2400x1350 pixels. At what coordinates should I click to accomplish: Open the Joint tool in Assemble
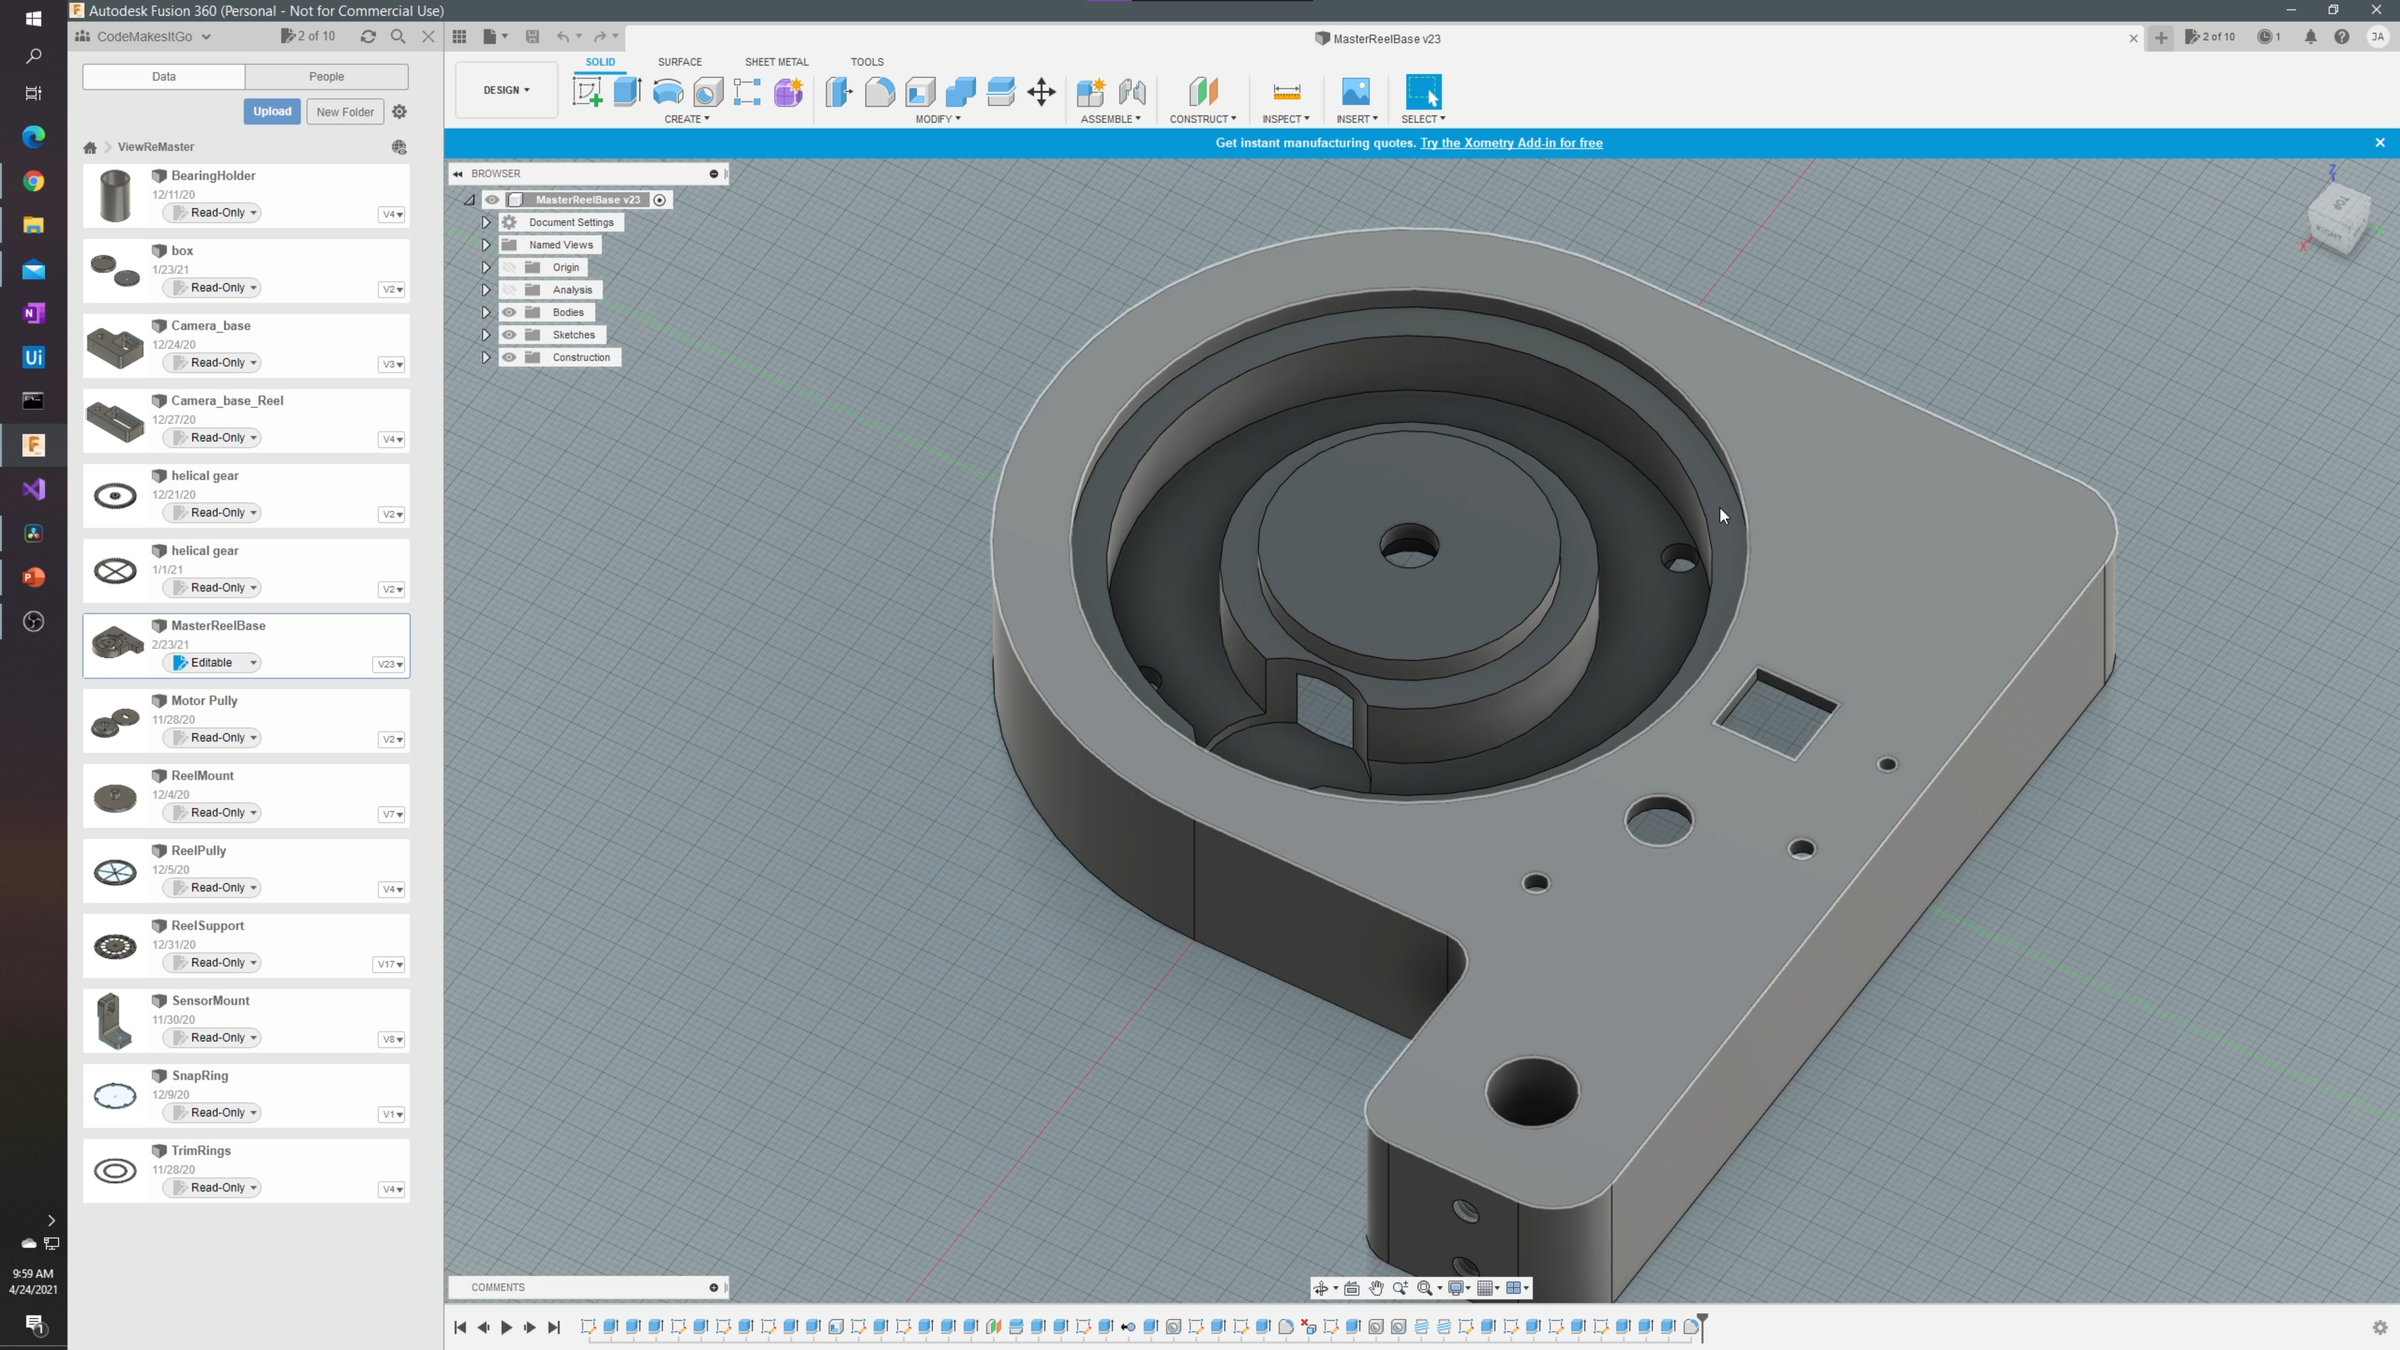tap(1132, 92)
